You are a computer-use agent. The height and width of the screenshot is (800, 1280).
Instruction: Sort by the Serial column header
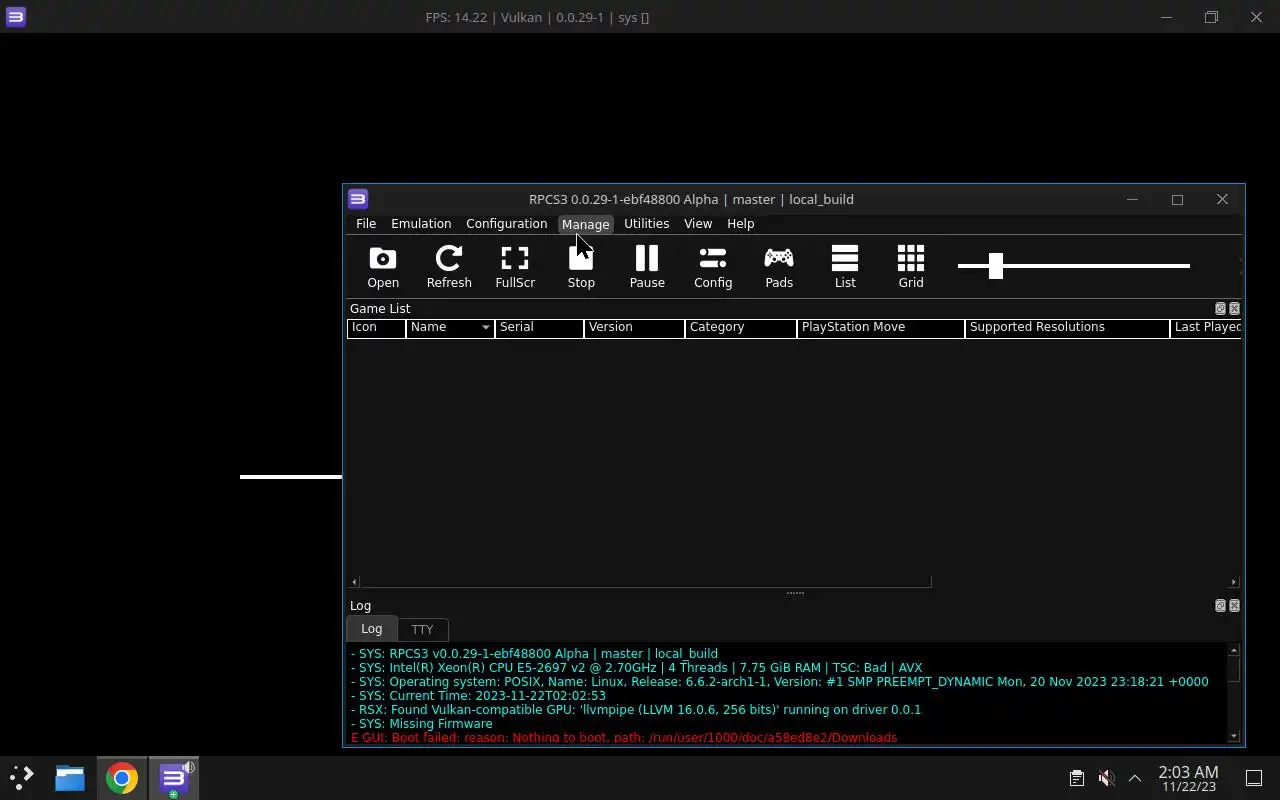click(539, 327)
